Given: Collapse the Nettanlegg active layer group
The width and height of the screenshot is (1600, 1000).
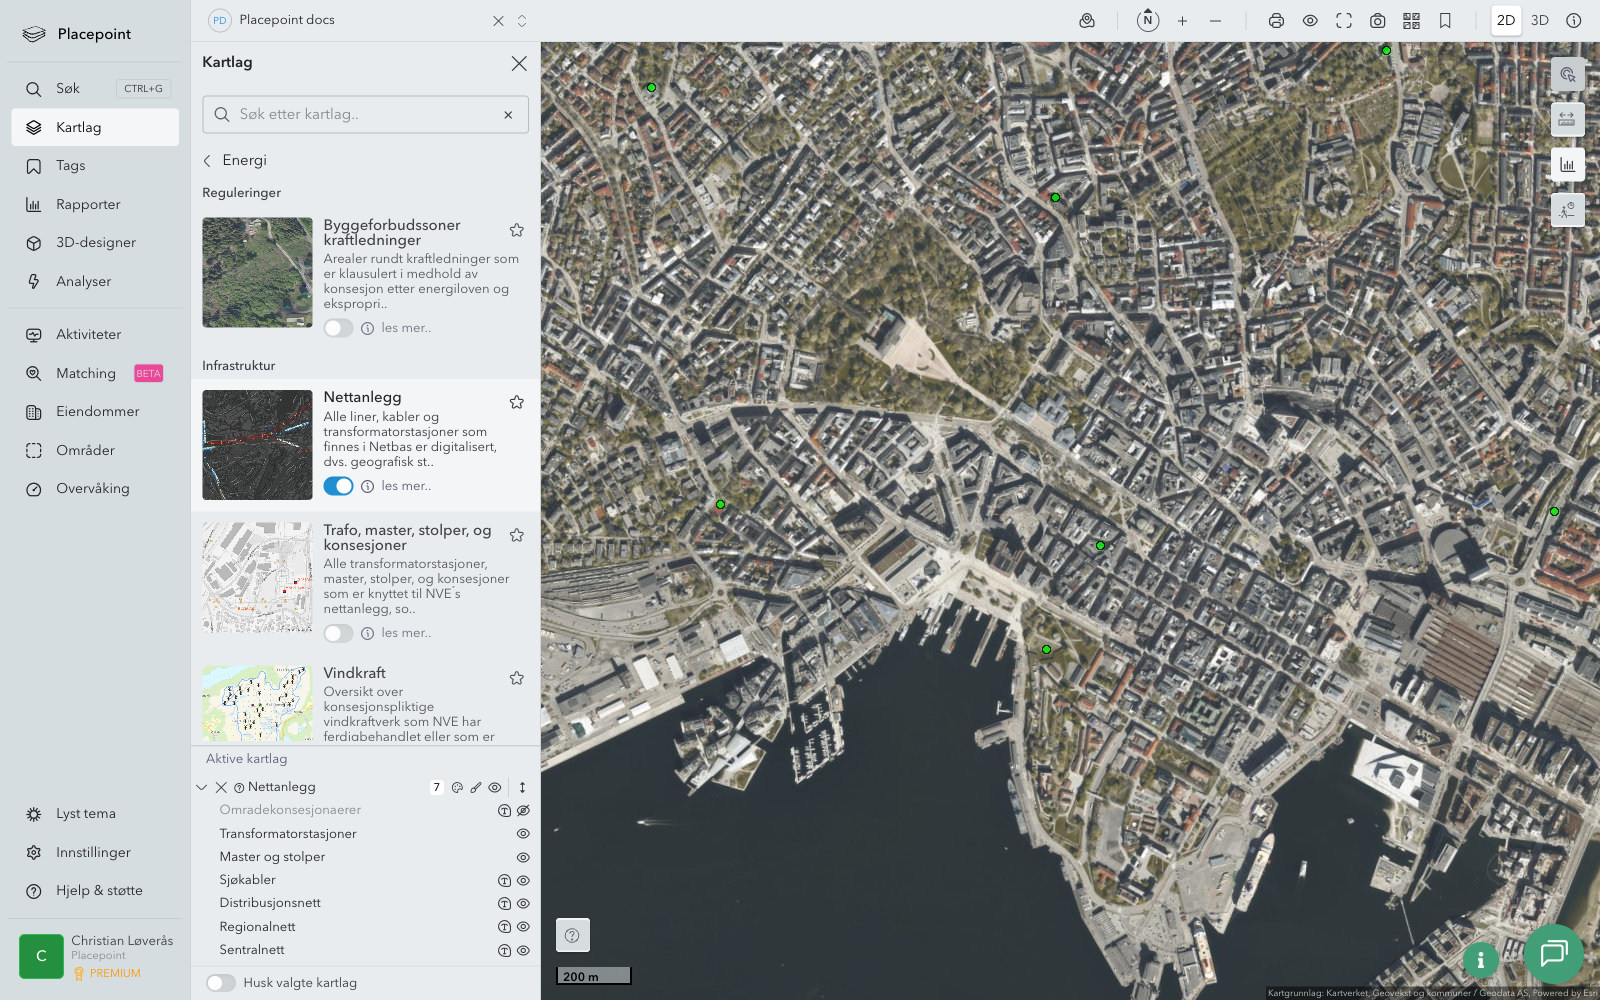Looking at the screenshot, I should [x=202, y=788].
